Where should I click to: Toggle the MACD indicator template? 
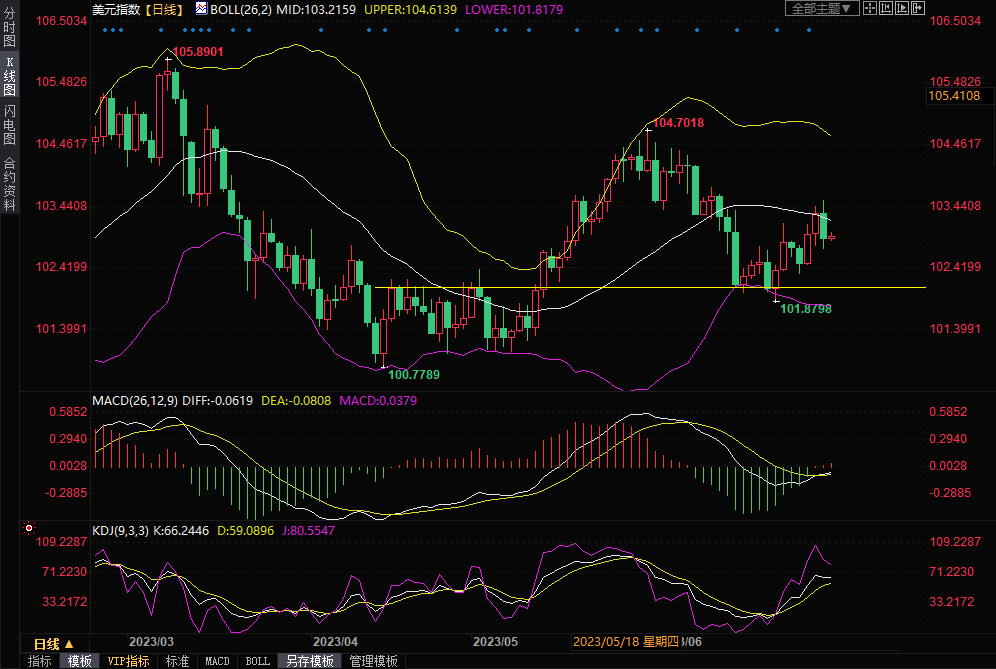point(217,661)
